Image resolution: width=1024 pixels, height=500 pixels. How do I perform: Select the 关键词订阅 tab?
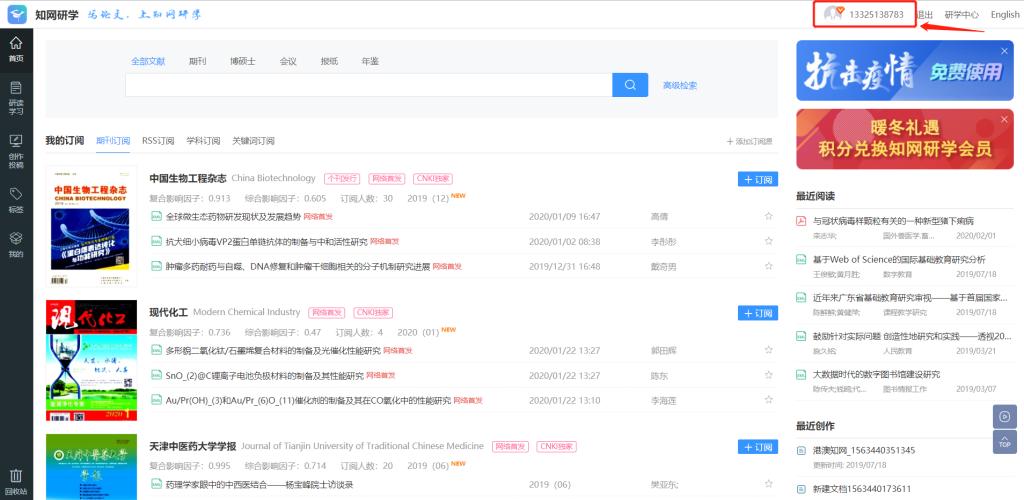tap(253, 141)
